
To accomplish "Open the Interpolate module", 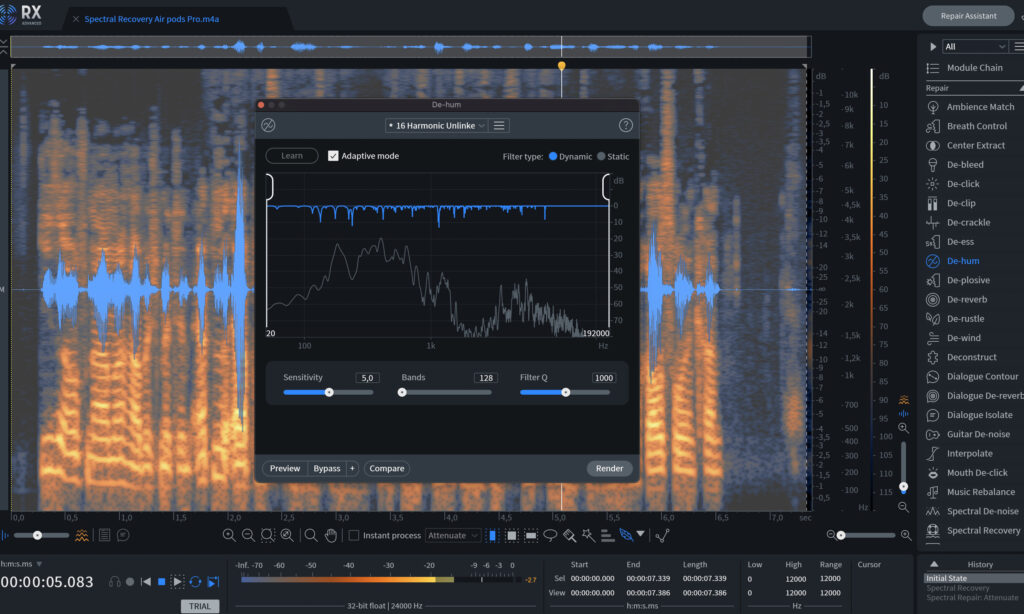I will tap(959, 453).
